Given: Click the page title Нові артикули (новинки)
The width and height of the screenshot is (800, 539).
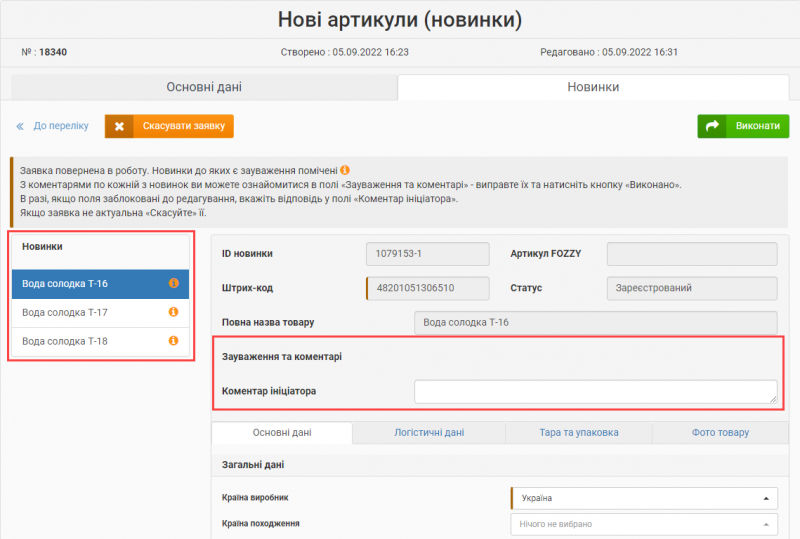Looking at the screenshot, I should [x=400, y=20].
